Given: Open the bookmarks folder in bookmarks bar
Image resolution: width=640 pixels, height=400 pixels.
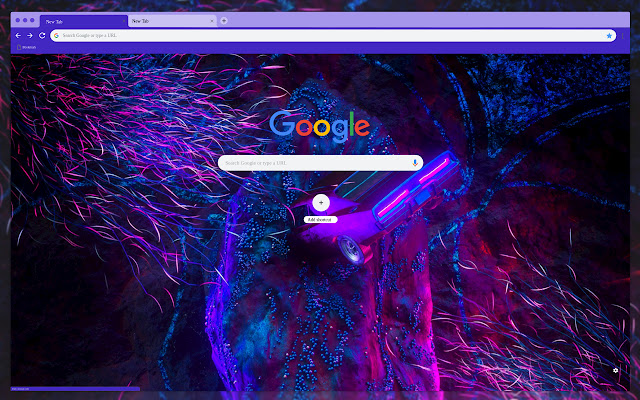Looking at the screenshot, I should [26, 47].
